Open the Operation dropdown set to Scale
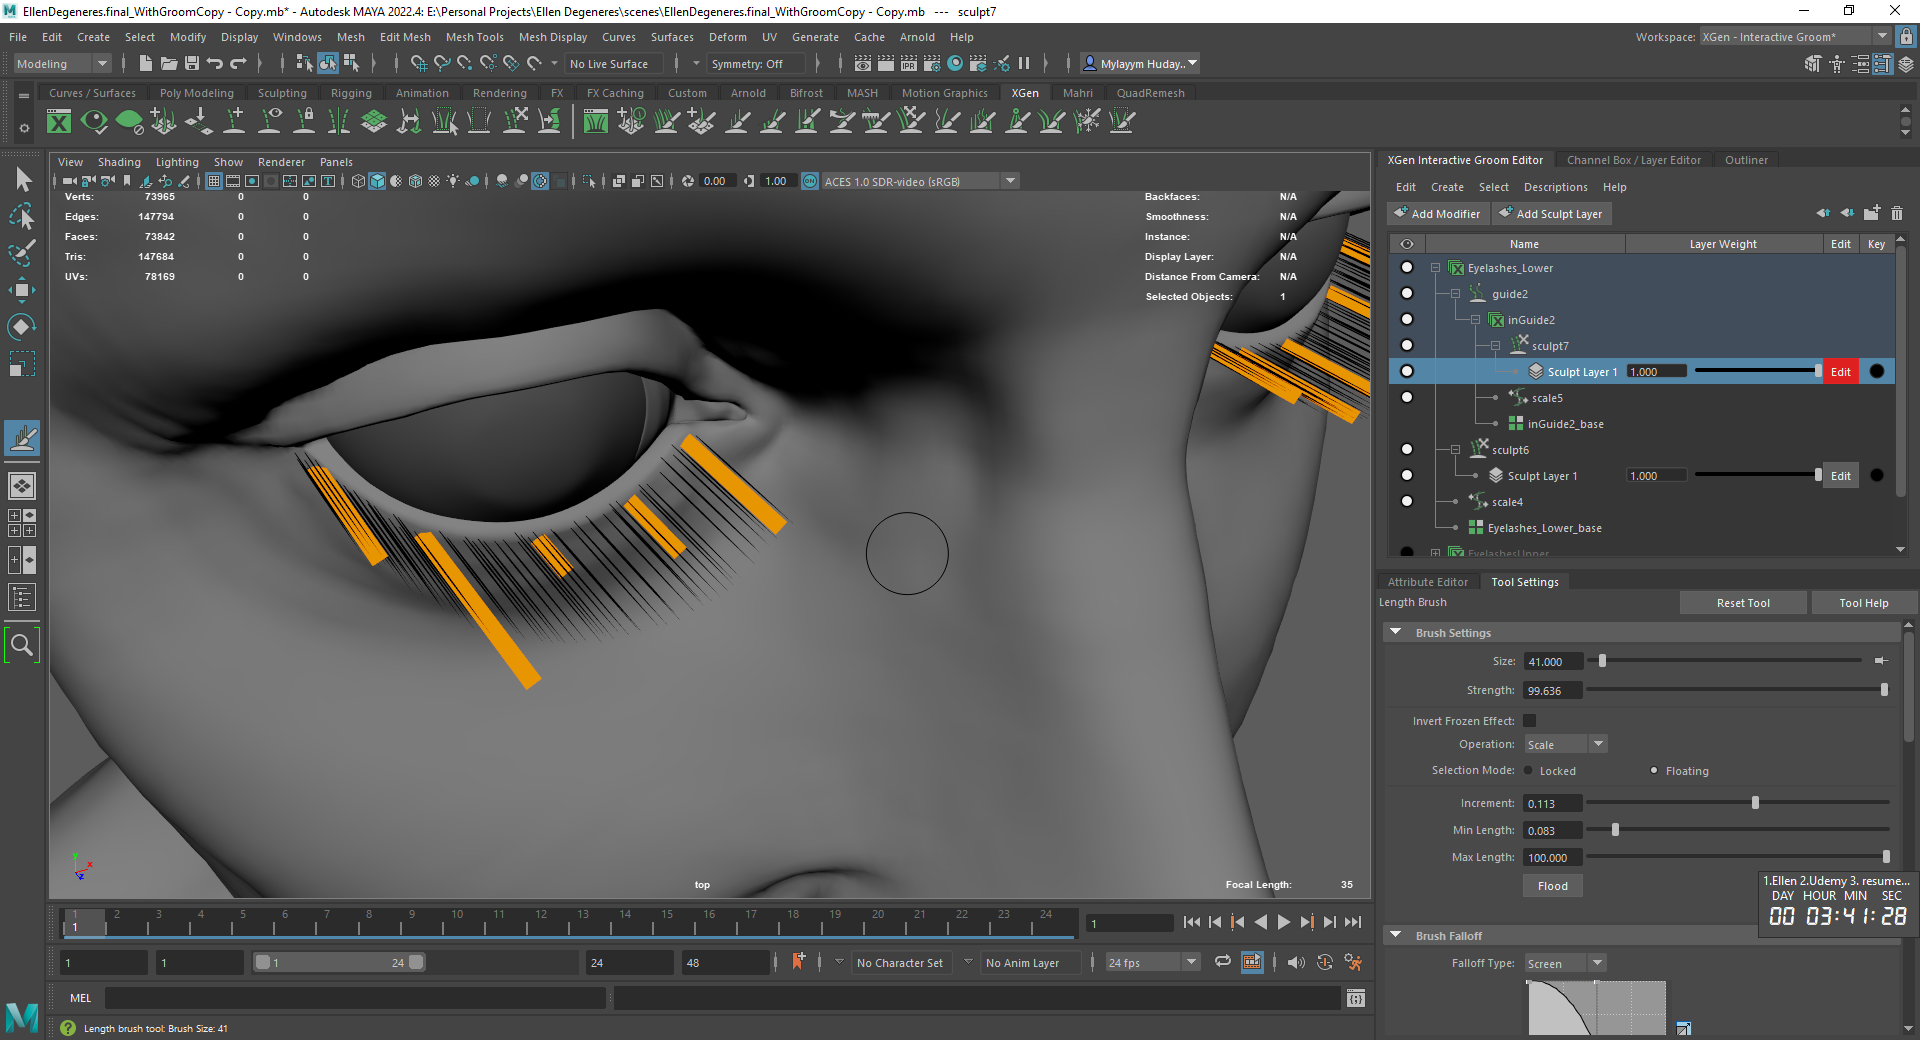Screen dimensions: 1920x1040 pyautogui.click(x=1564, y=744)
